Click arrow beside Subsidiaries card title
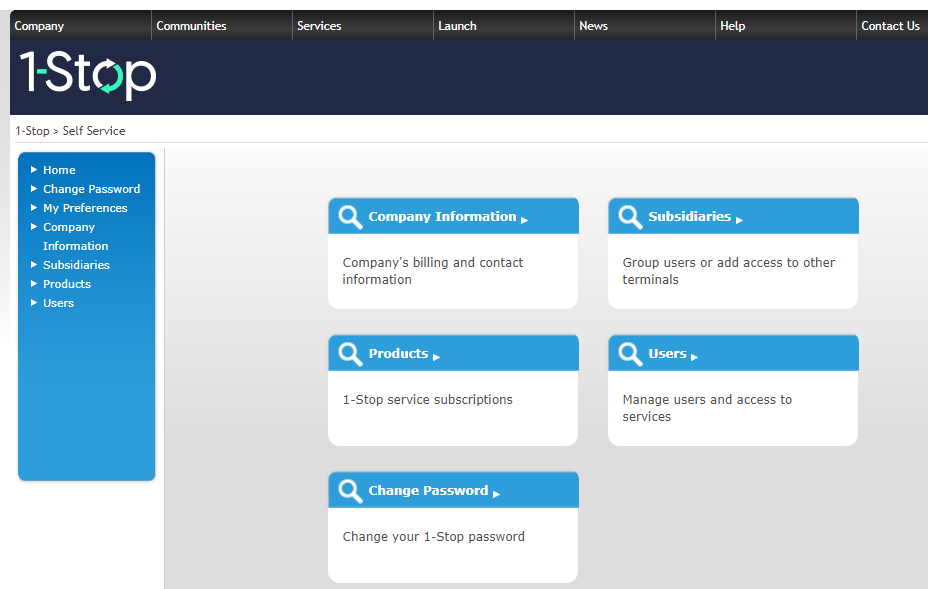 pyautogui.click(x=739, y=220)
